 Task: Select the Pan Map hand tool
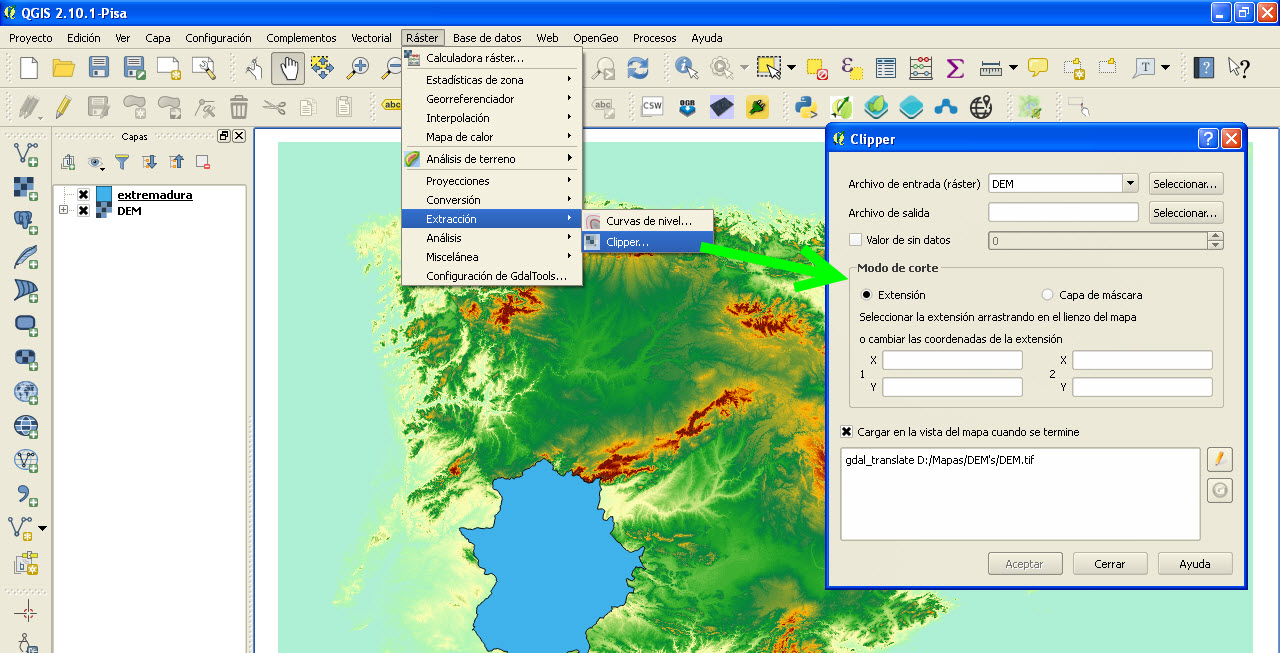(288, 69)
